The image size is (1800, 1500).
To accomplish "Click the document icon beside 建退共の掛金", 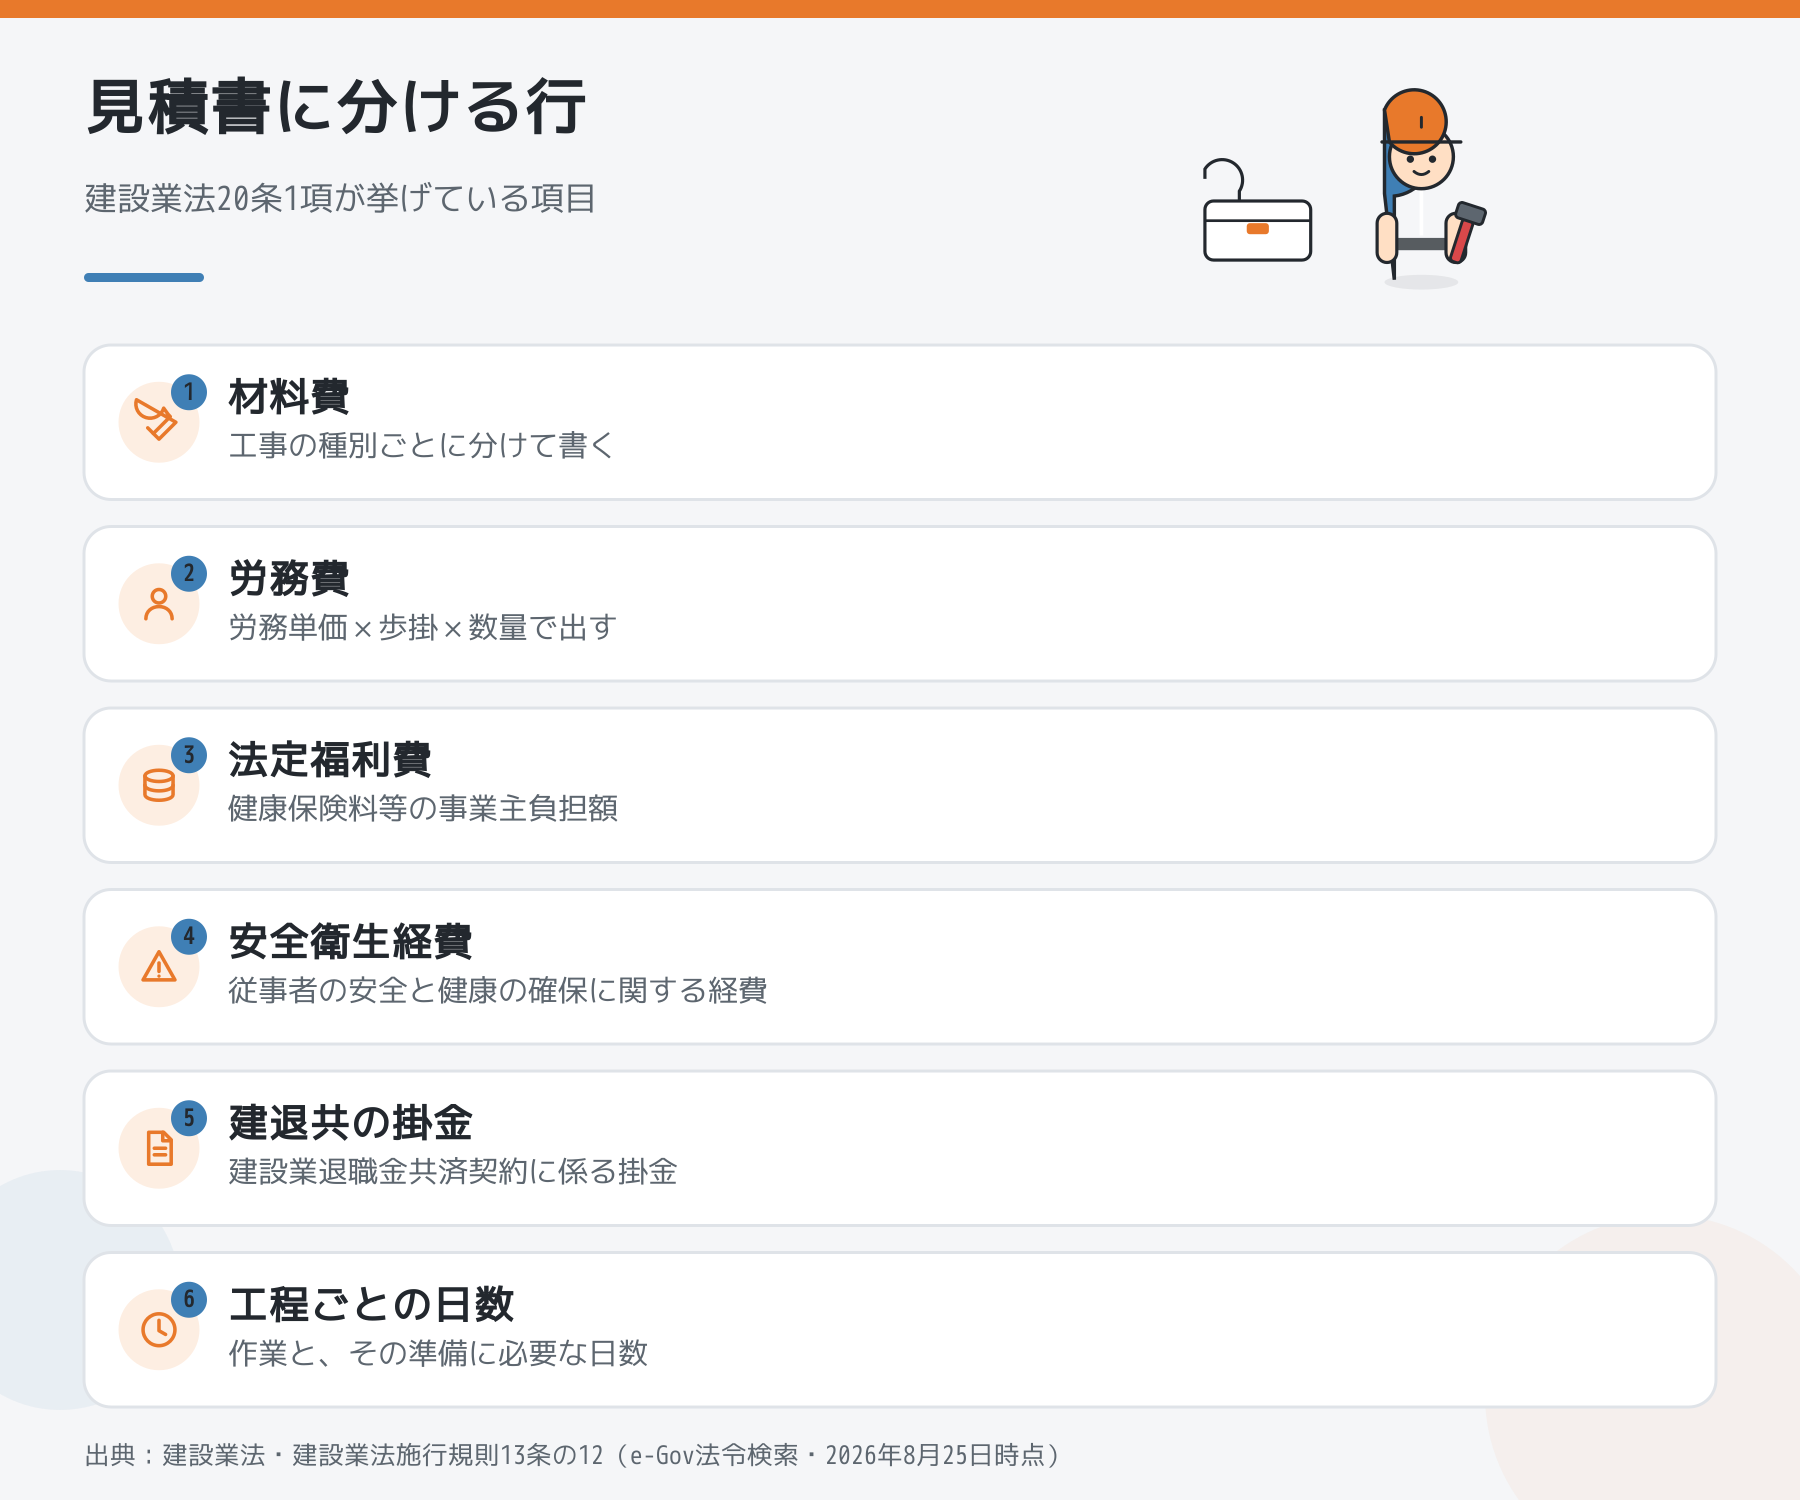I will [158, 1148].
